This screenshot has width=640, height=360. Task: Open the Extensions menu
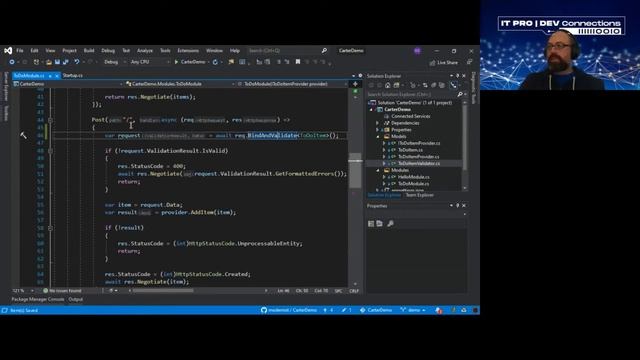pos(188,51)
